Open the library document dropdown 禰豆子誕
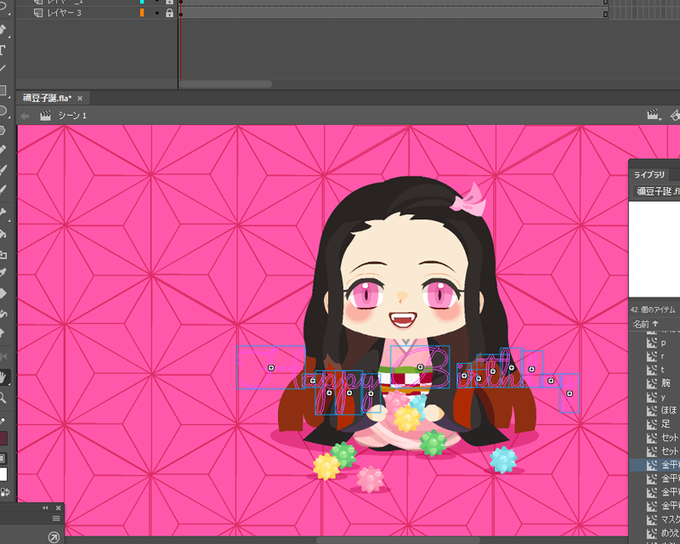 point(656,191)
